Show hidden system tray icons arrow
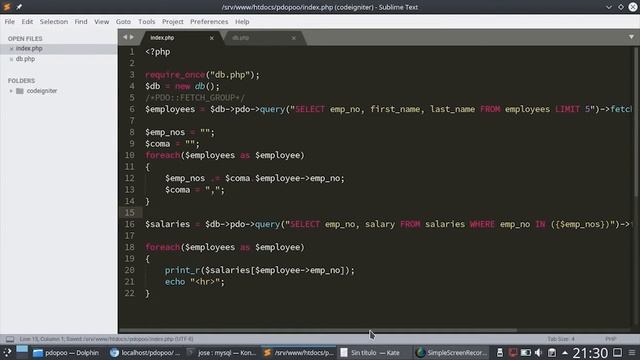The width and height of the screenshot is (640, 360). (x=565, y=353)
